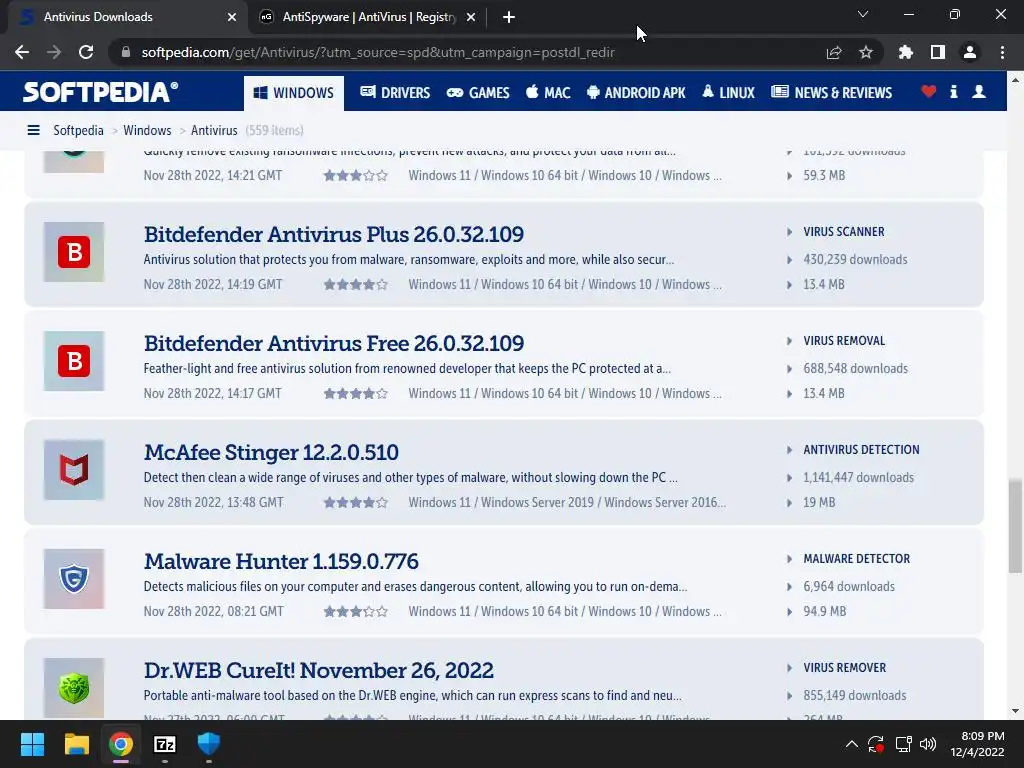View site information lock icon
Viewport: 1024px width, 768px height.
click(x=126, y=52)
